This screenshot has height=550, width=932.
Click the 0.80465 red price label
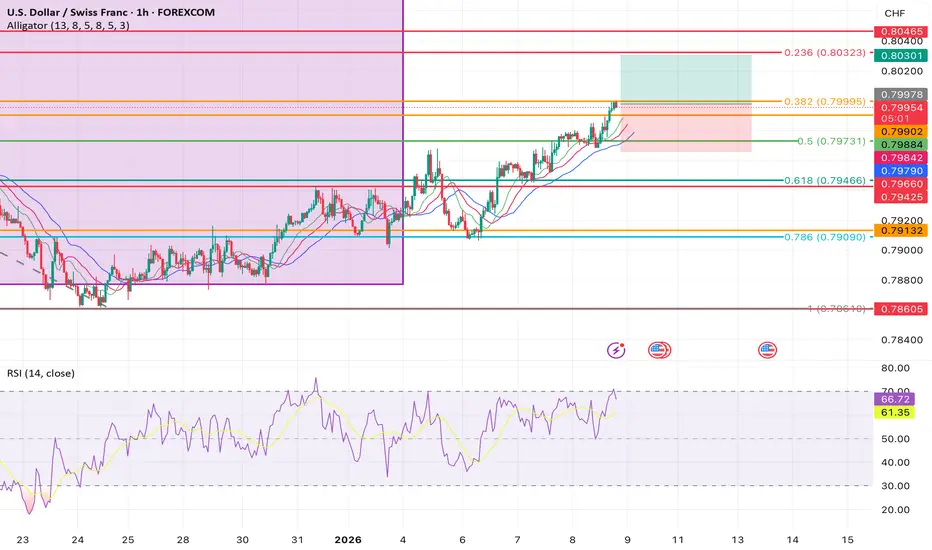pos(901,32)
